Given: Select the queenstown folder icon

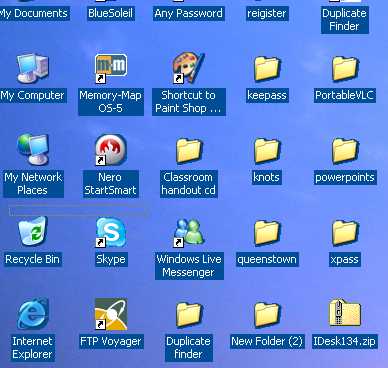Looking at the screenshot, I should 267,233.
